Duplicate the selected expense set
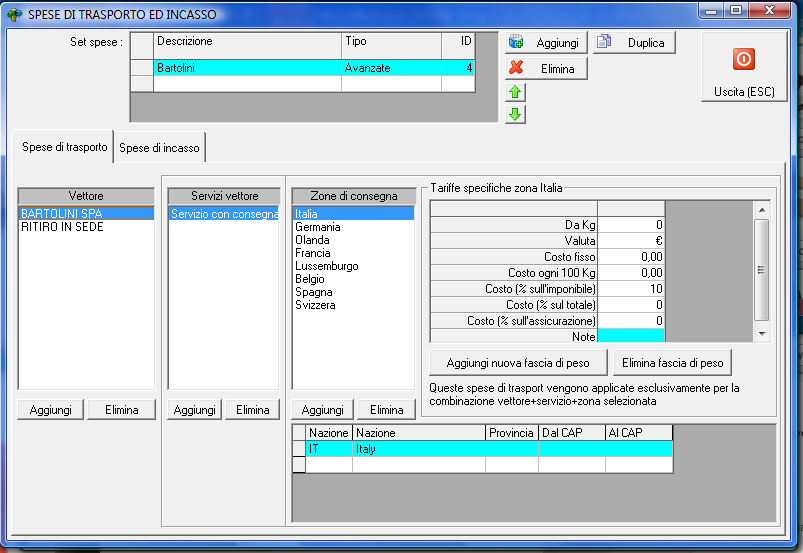The height and width of the screenshot is (553, 803). [634, 43]
